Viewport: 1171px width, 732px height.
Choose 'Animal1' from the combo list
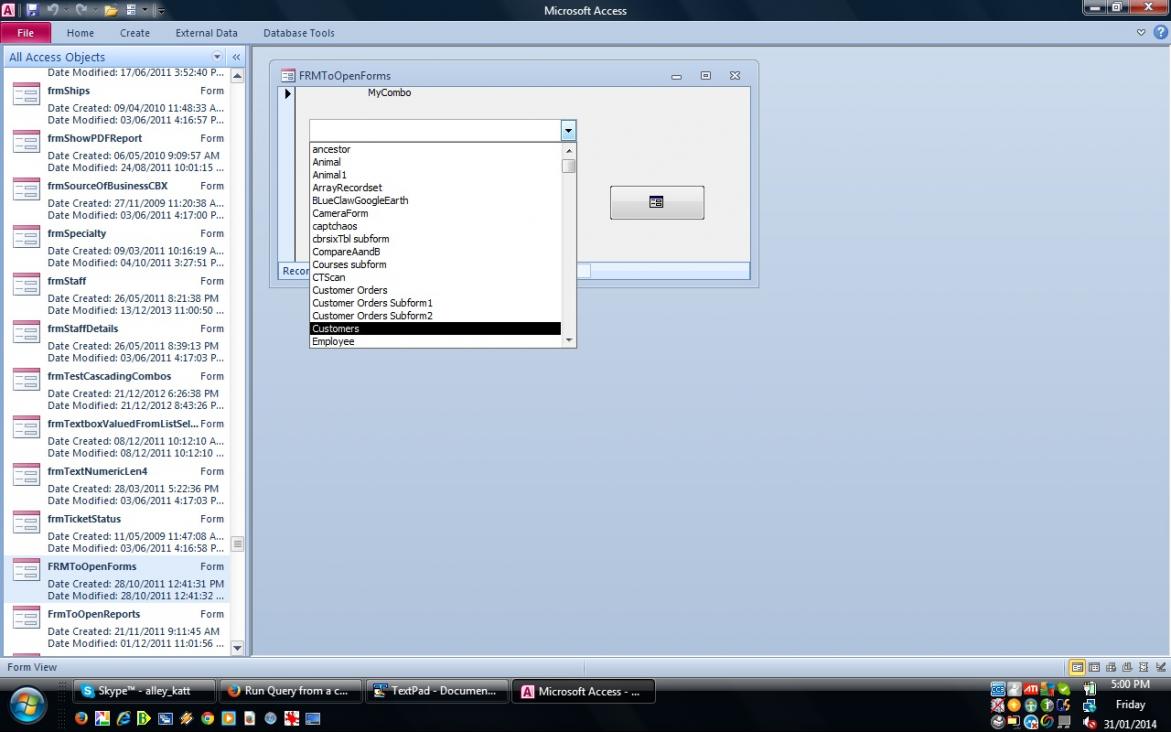(x=435, y=175)
